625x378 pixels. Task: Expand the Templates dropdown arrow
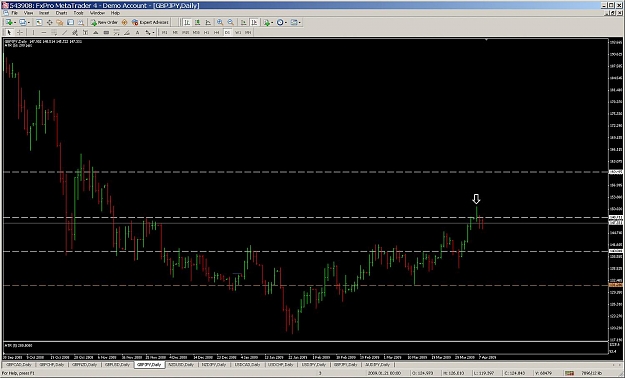(x=300, y=23)
